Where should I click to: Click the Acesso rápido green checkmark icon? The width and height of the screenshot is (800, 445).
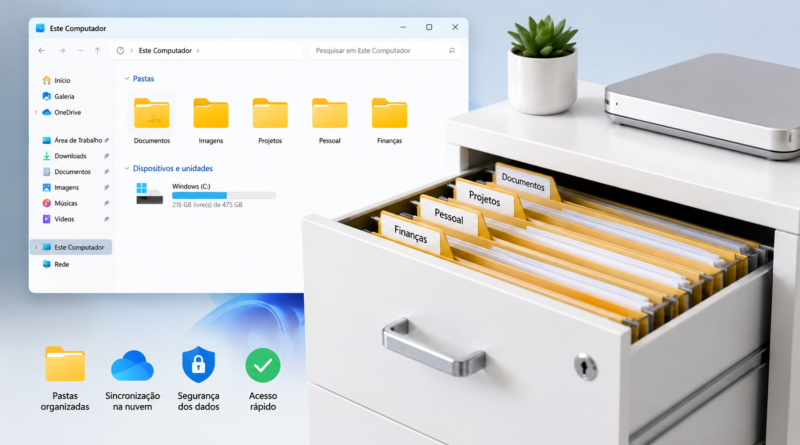click(x=263, y=365)
